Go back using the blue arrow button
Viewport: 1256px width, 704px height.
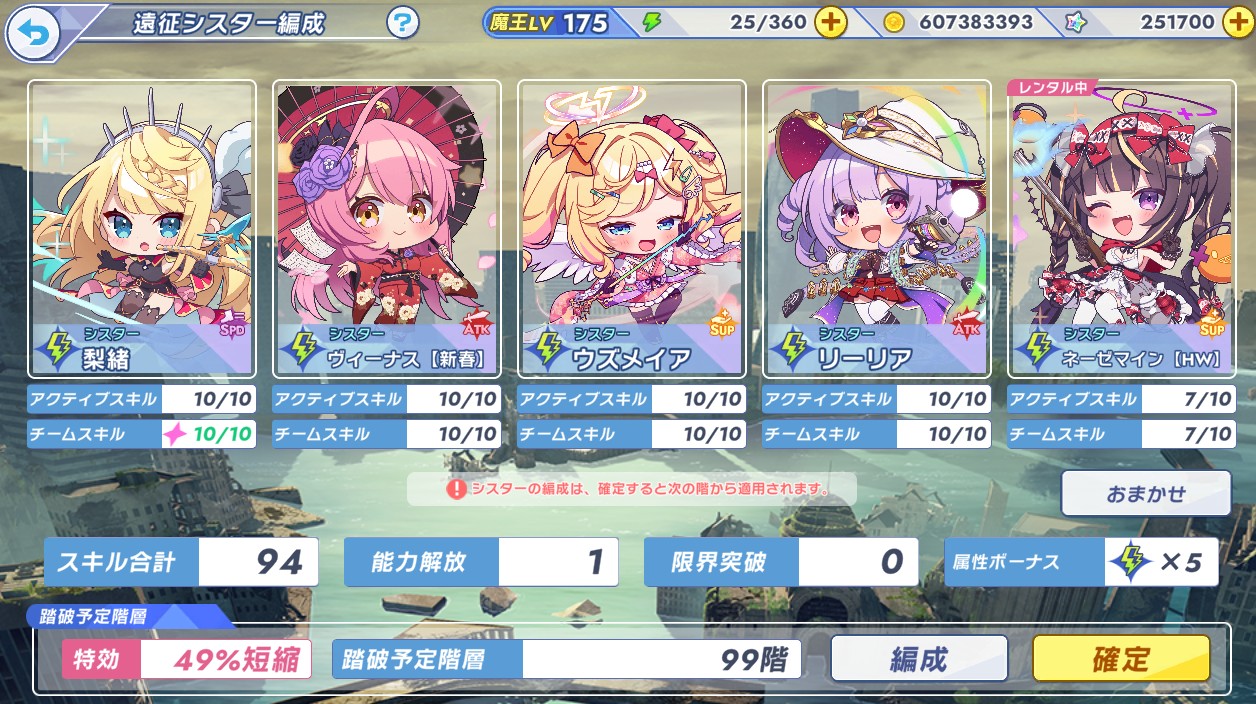(x=33, y=35)
